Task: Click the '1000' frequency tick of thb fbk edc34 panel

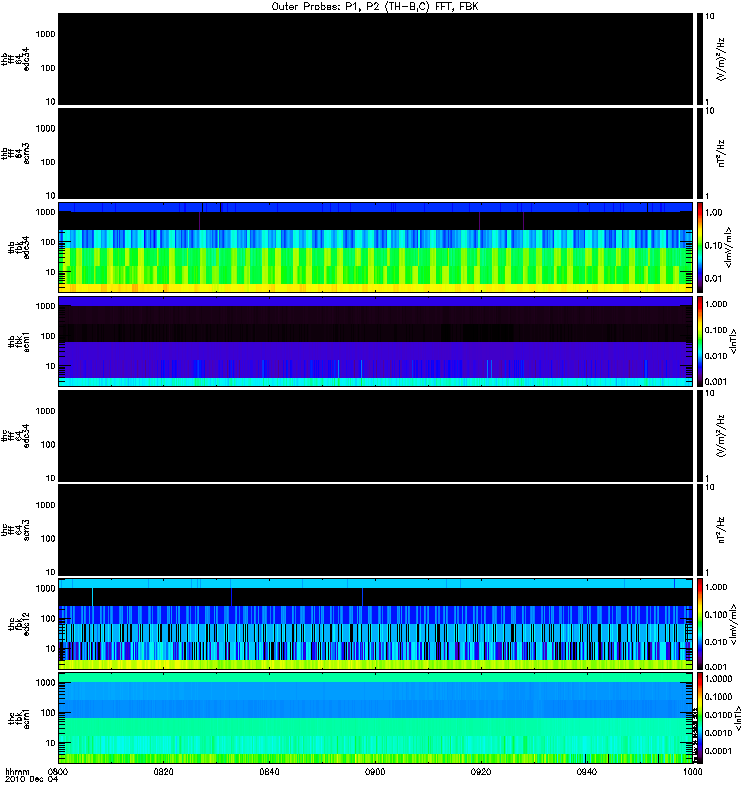Action: [x=45, y=212]
